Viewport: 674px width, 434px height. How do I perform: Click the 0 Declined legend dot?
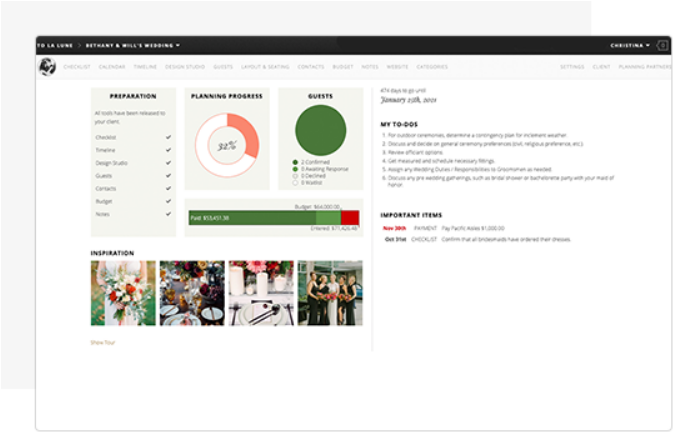click(295, 176)
